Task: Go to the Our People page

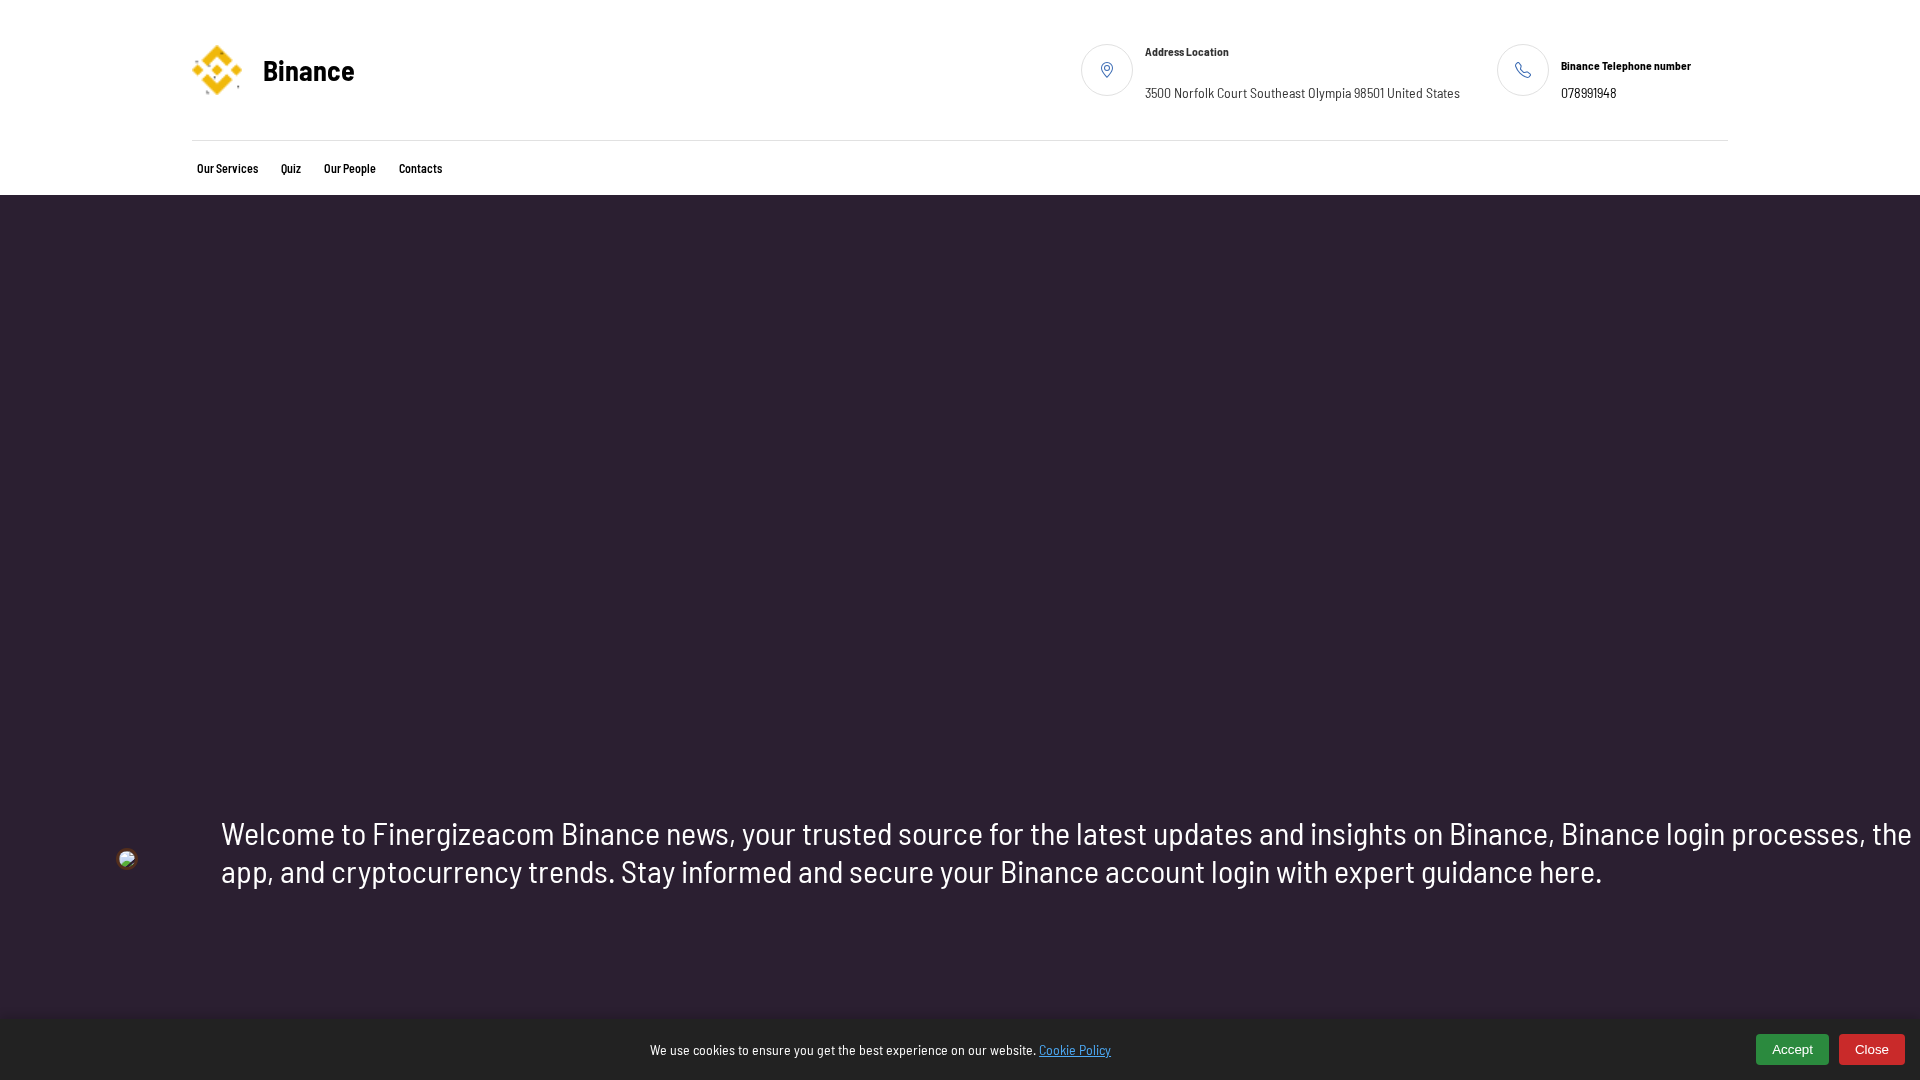Action: click(x=350, y=169)
